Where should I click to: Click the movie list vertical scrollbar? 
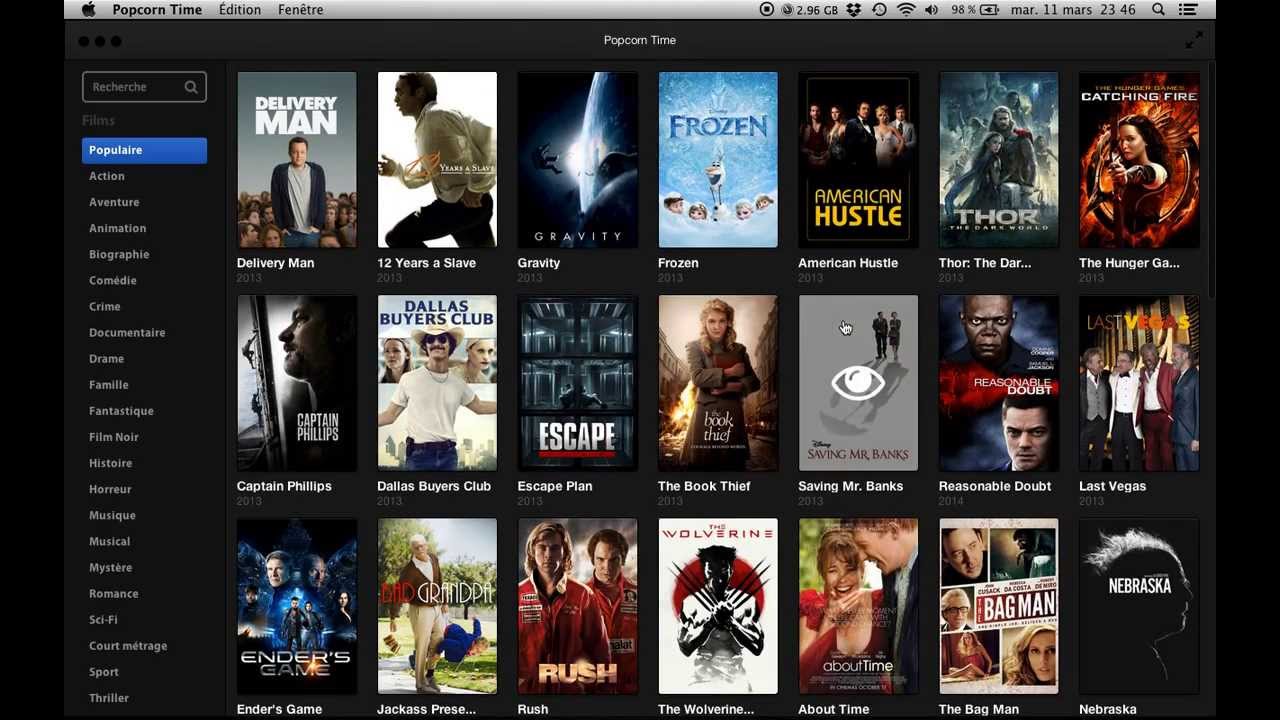click(x=1211, y=180)
